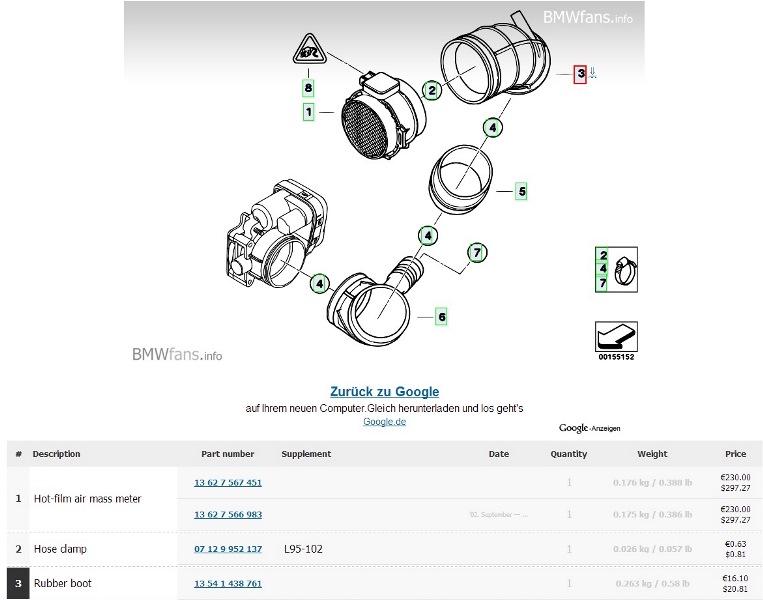
Task: Open the Zurück zu Google ad link
Action: [x=384, y=392]
